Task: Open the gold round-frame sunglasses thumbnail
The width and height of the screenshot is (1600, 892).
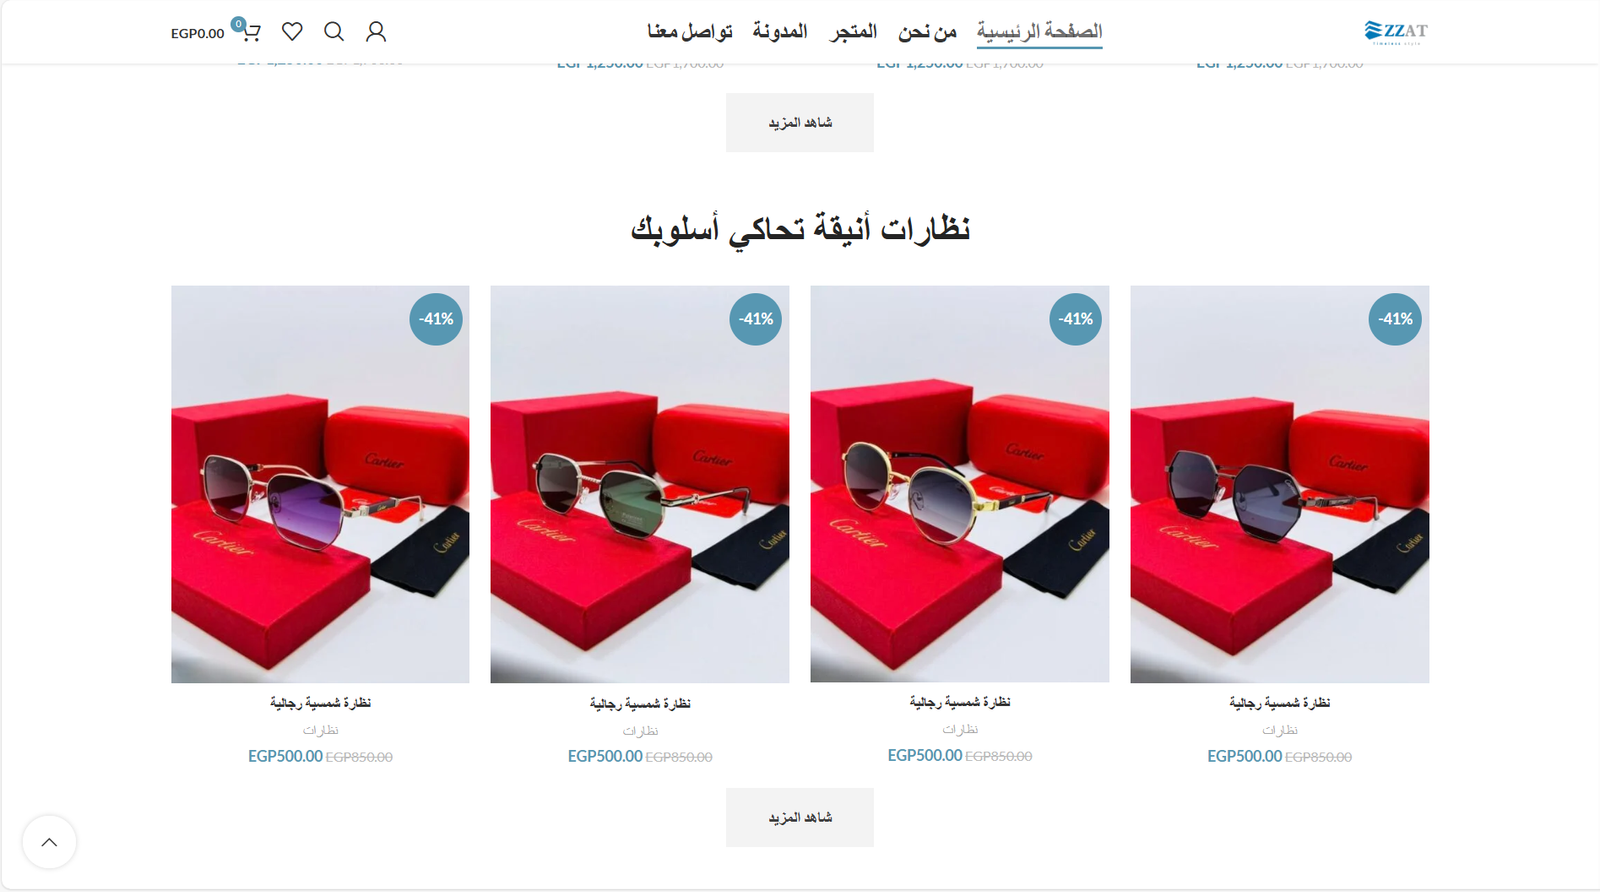Action: (x=960, y=484)
